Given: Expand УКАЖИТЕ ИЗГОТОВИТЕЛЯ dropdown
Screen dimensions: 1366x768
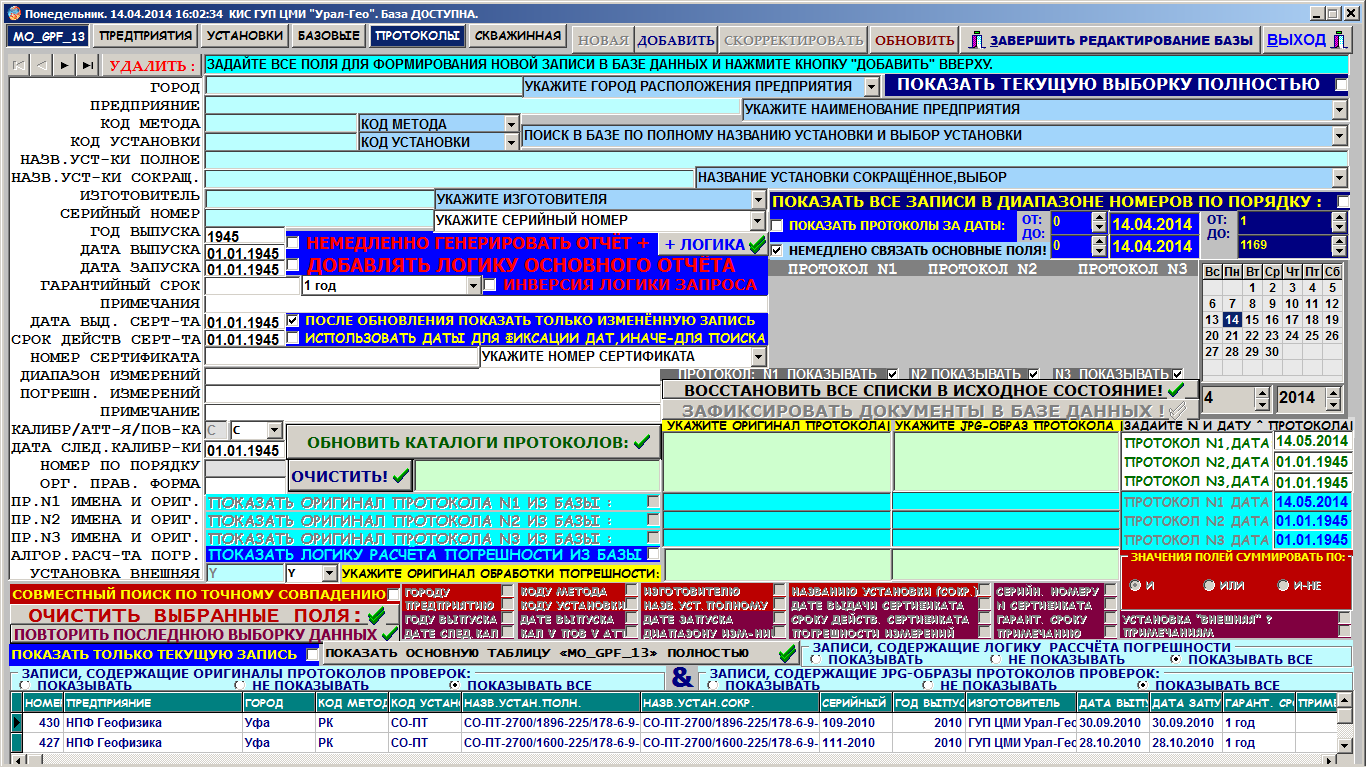Looking at the screenshot, I should click(758, 199).
